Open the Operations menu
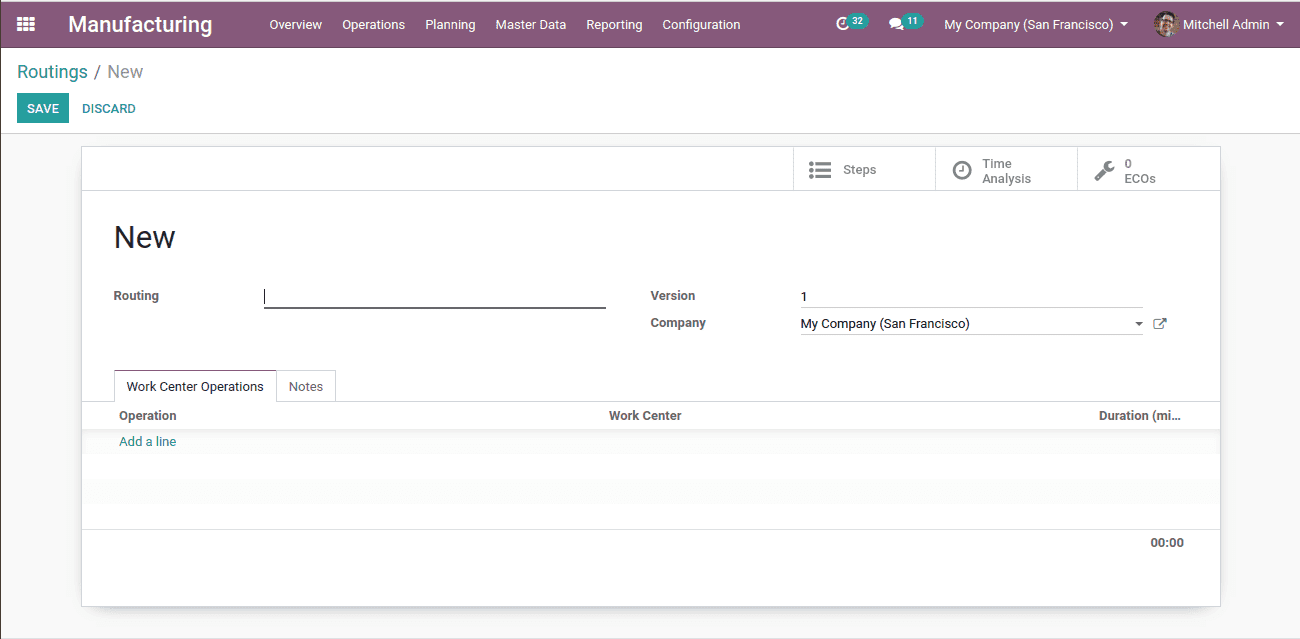 click(x=374, y=24)
